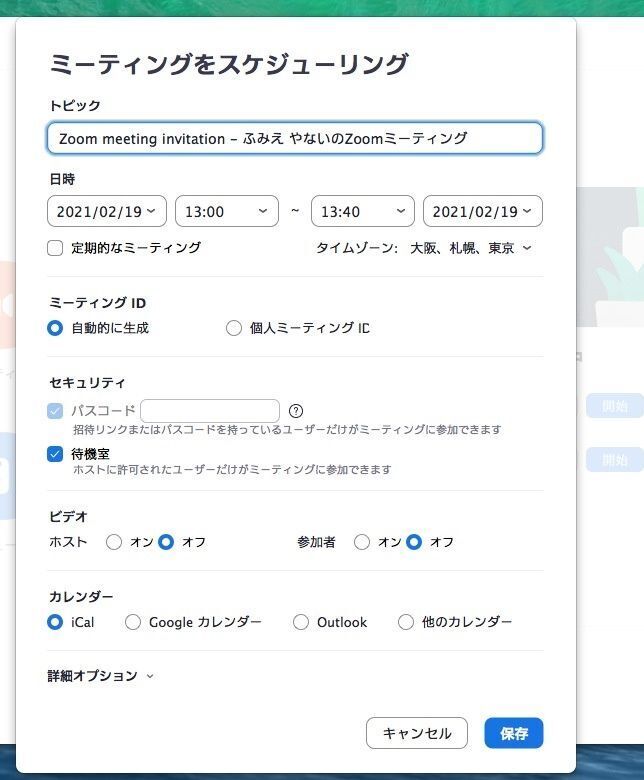Click the passcode input field
The width and height of the screenshot is (644, 780).
(210, 411)
